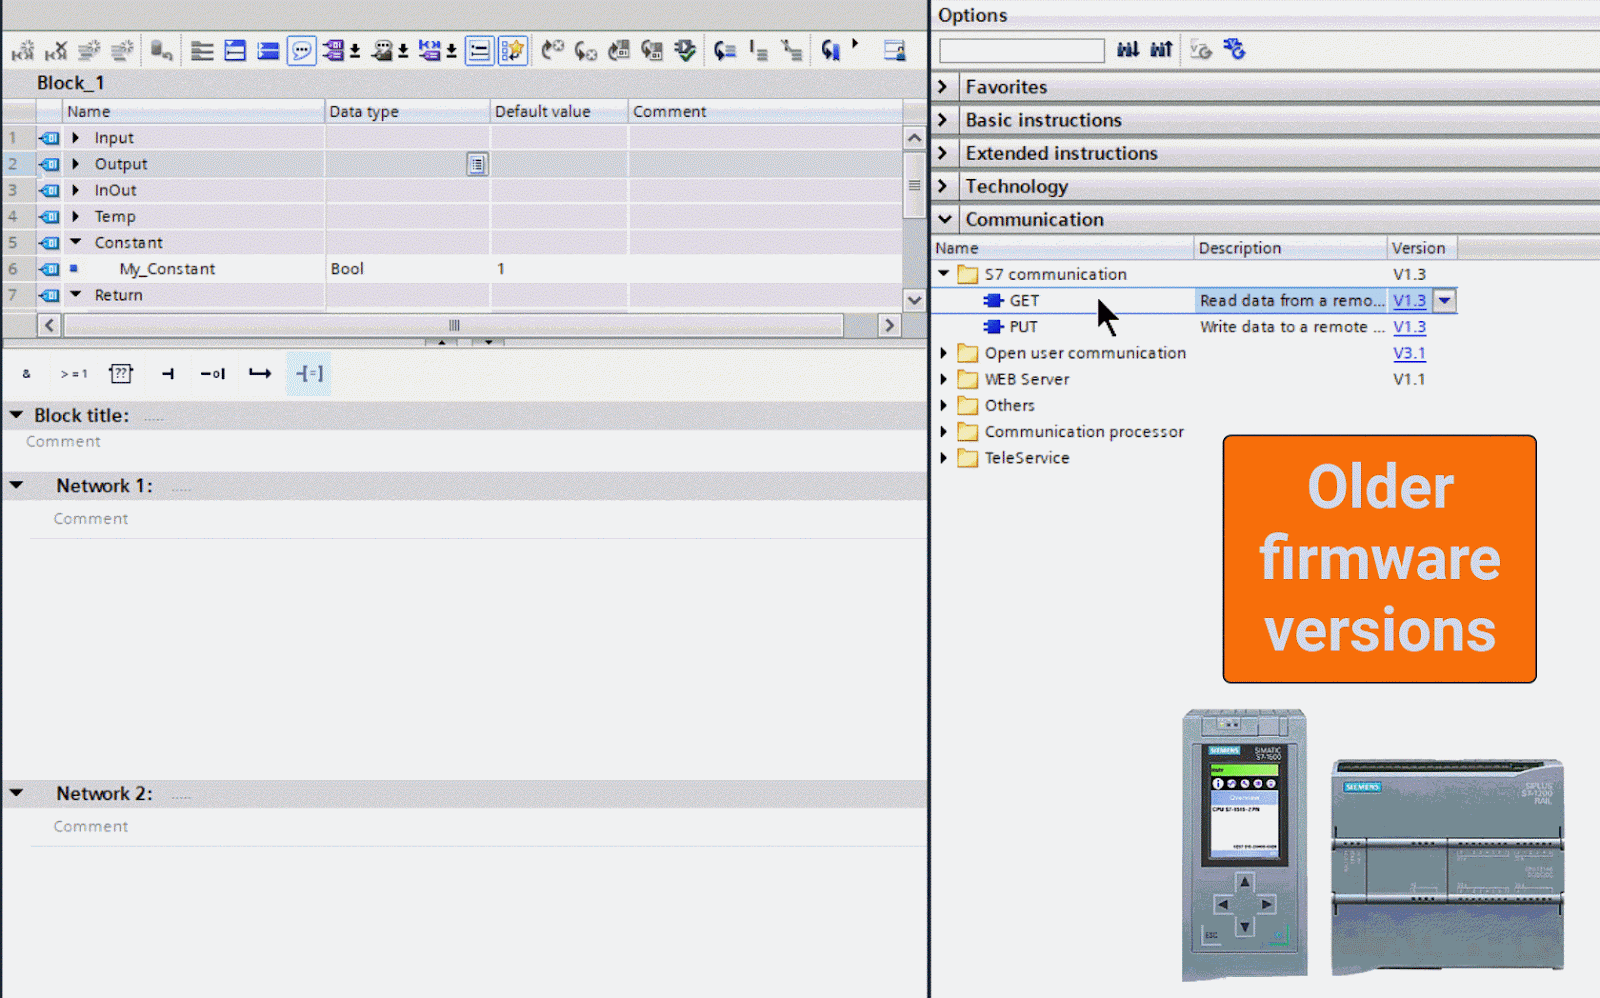Click the V3.1 link for Open user communication
Image resolution: width=1600 pixels, height=998 pixels.
click(x=1409, y=353)
